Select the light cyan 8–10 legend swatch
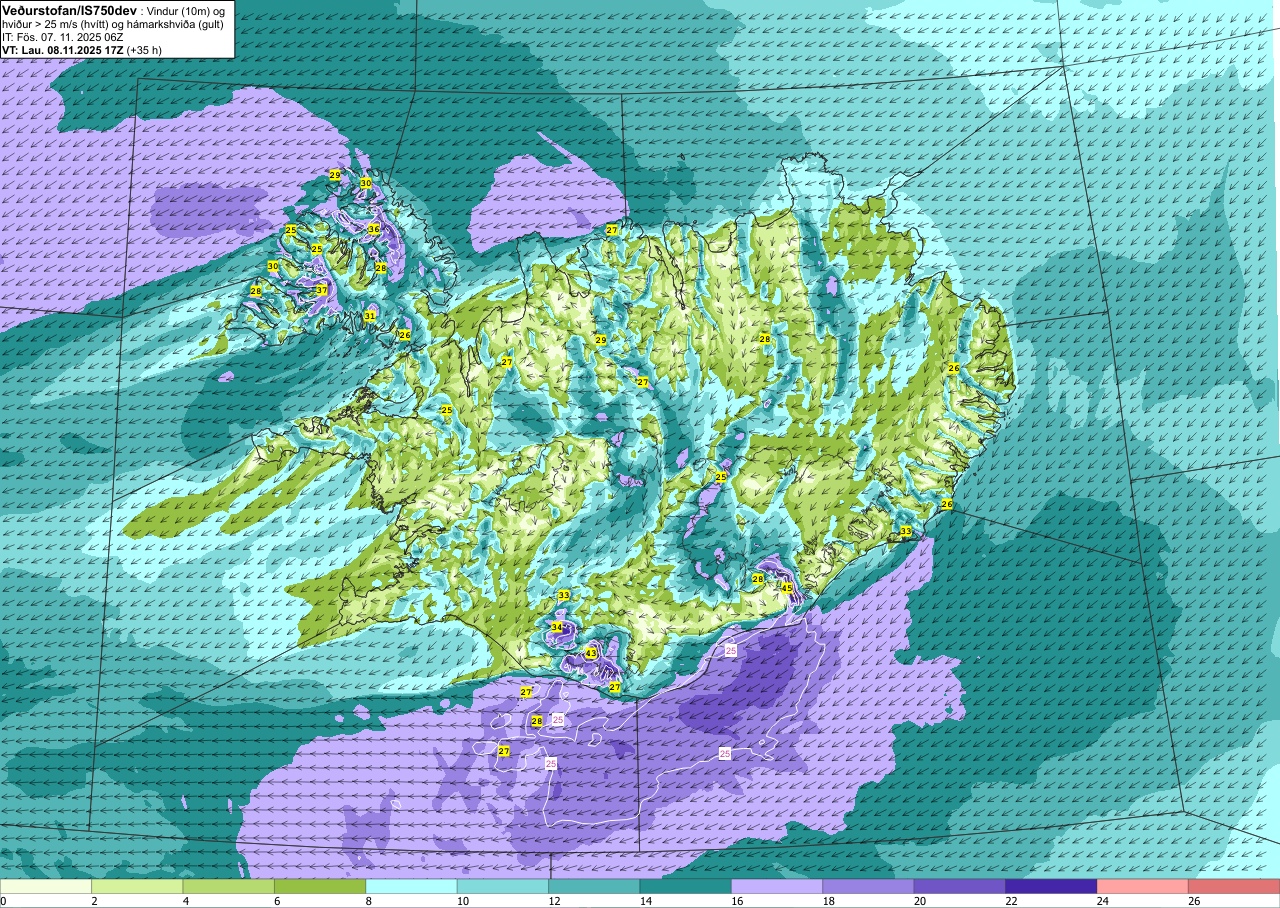This screenshot has height=908, width=1280. [x=411, y=886]
